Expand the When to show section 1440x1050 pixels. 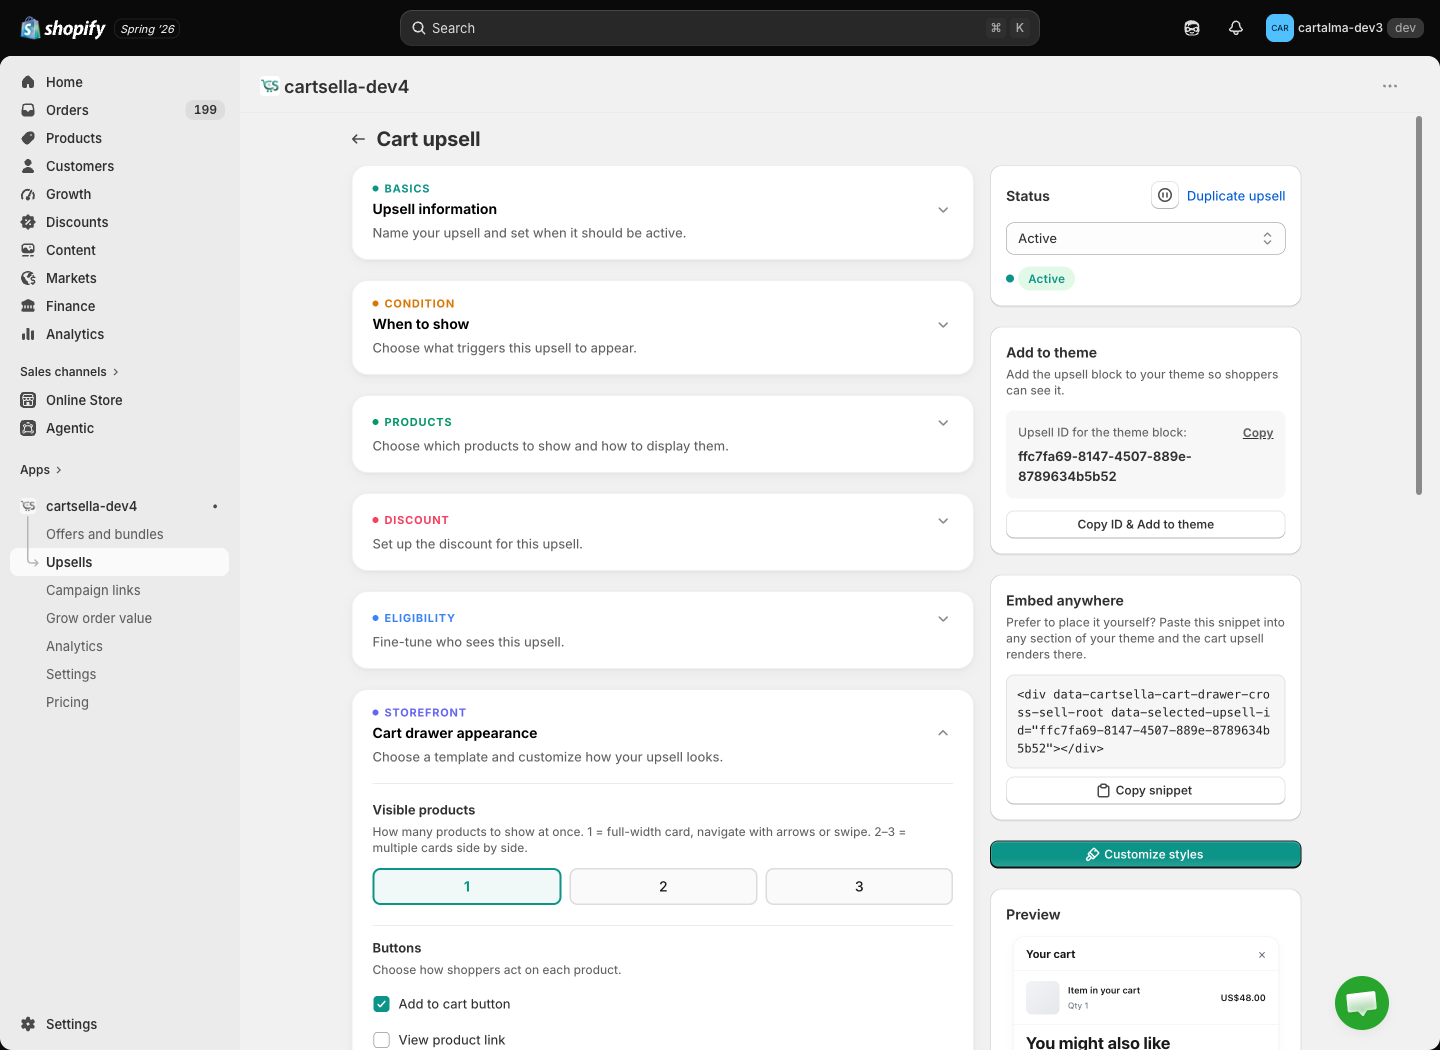click(943, 325)
